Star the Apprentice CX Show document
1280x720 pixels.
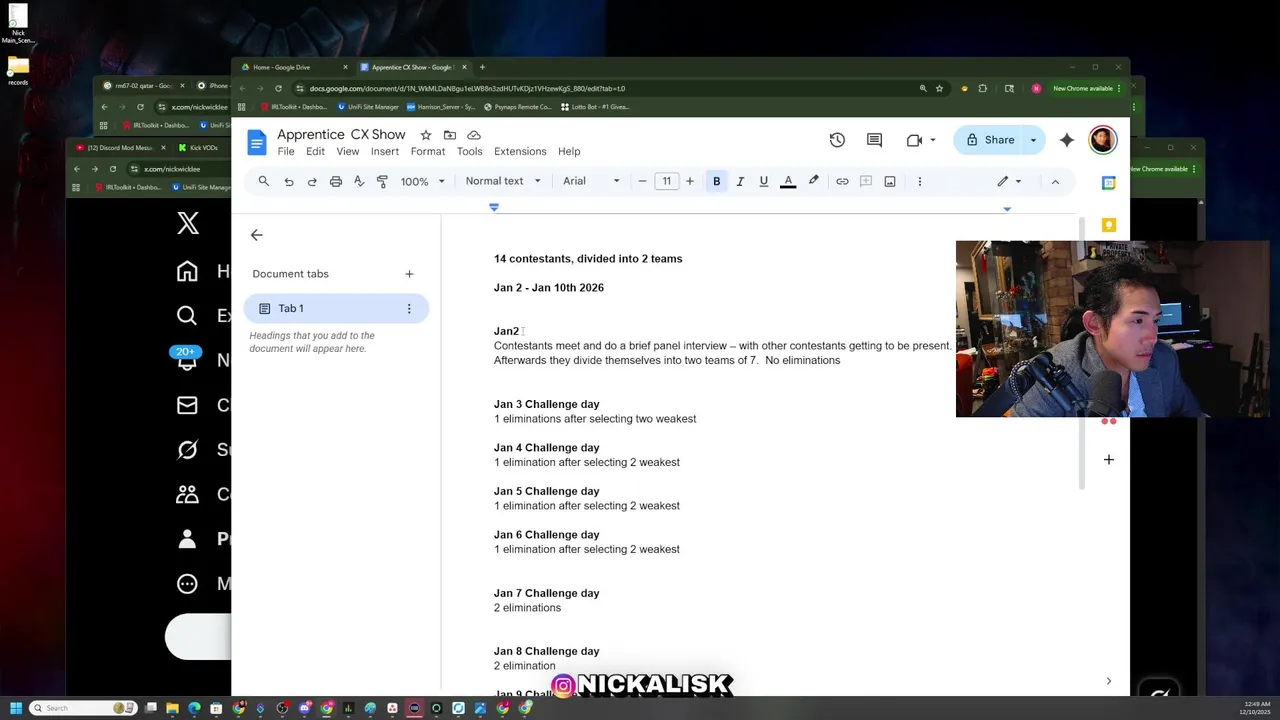(x=426, y=135)
